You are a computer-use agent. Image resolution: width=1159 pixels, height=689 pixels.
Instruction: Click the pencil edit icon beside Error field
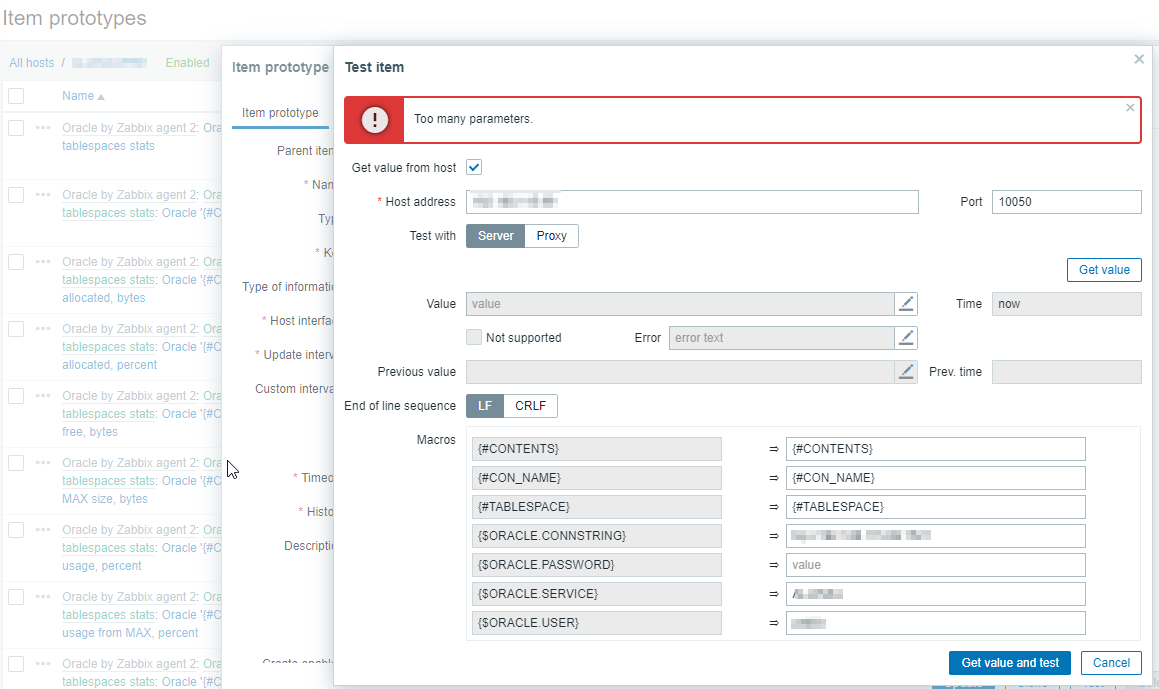click(906, 338)
